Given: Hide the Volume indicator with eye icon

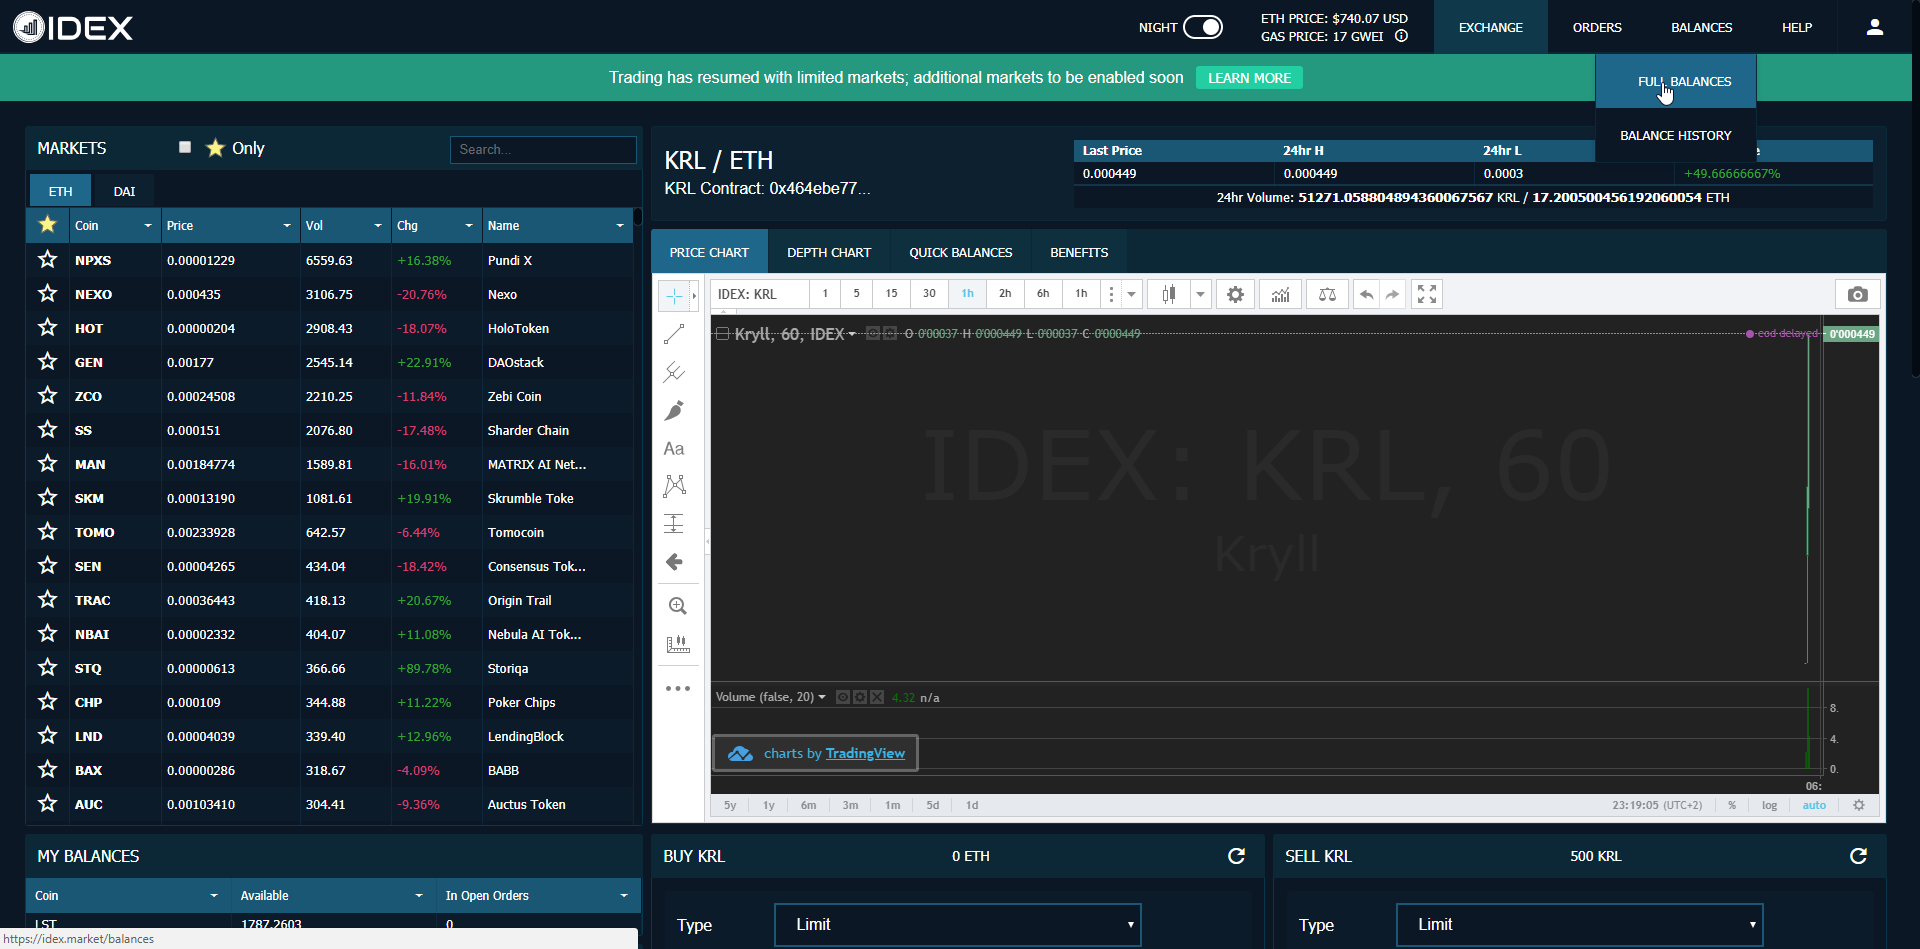Looking at the screenshot, I should tap(843, 697).
